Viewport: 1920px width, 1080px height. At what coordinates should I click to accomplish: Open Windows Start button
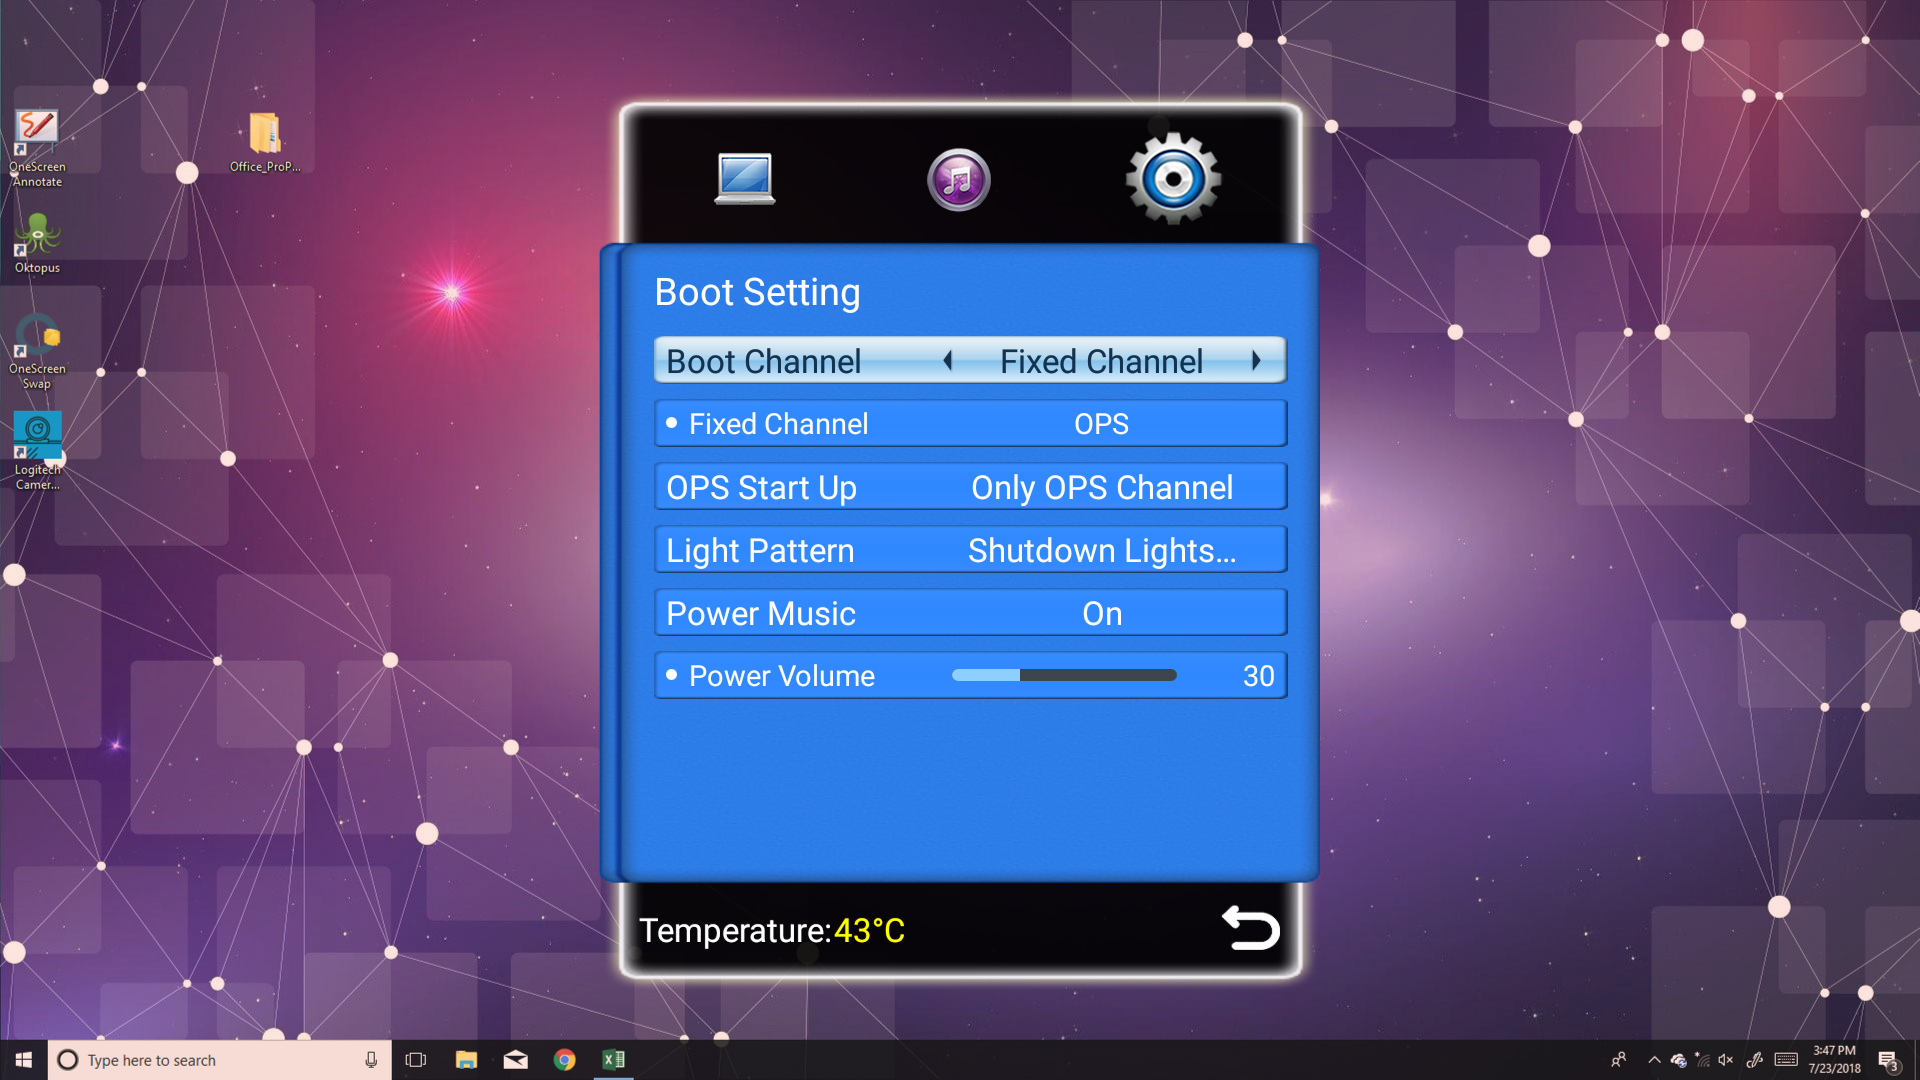pos(24,1060)
